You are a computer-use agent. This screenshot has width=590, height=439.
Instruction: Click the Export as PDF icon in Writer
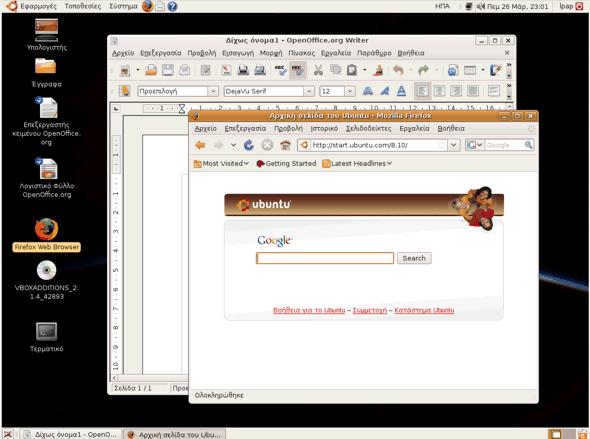point(226,70)
